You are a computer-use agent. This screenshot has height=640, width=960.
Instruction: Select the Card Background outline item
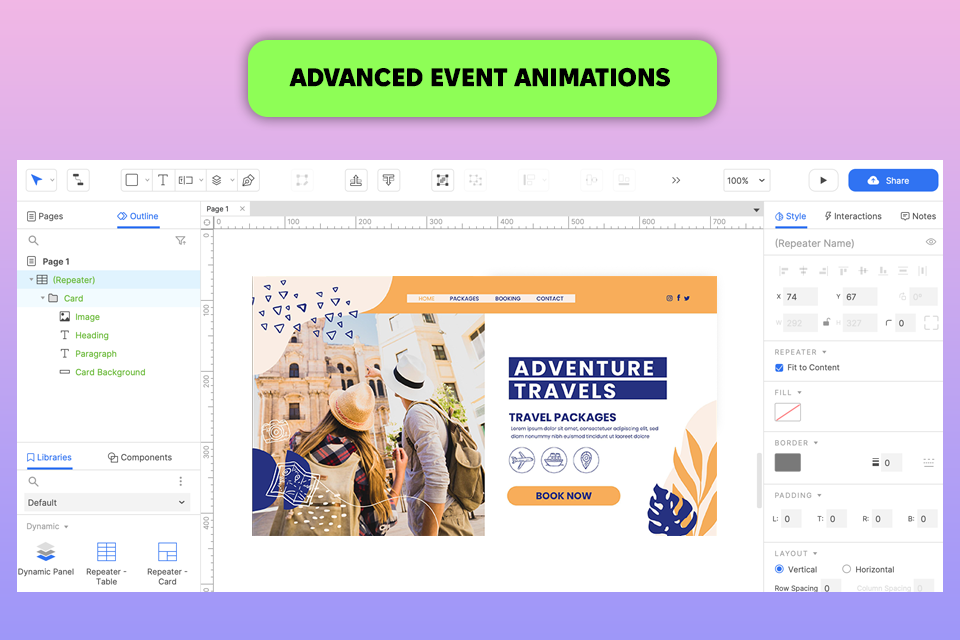110,372
